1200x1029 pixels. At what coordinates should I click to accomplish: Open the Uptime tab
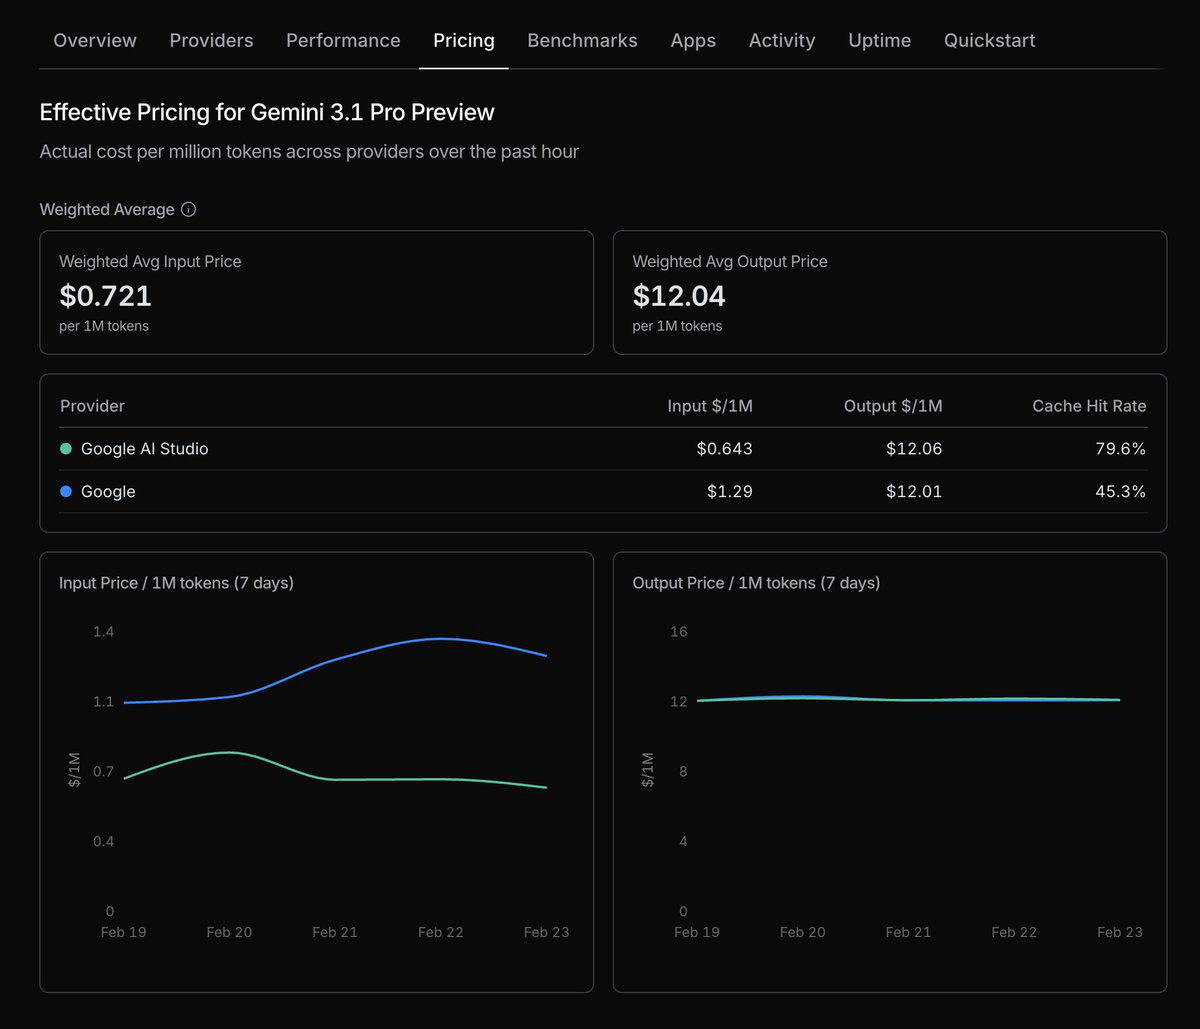879,41
